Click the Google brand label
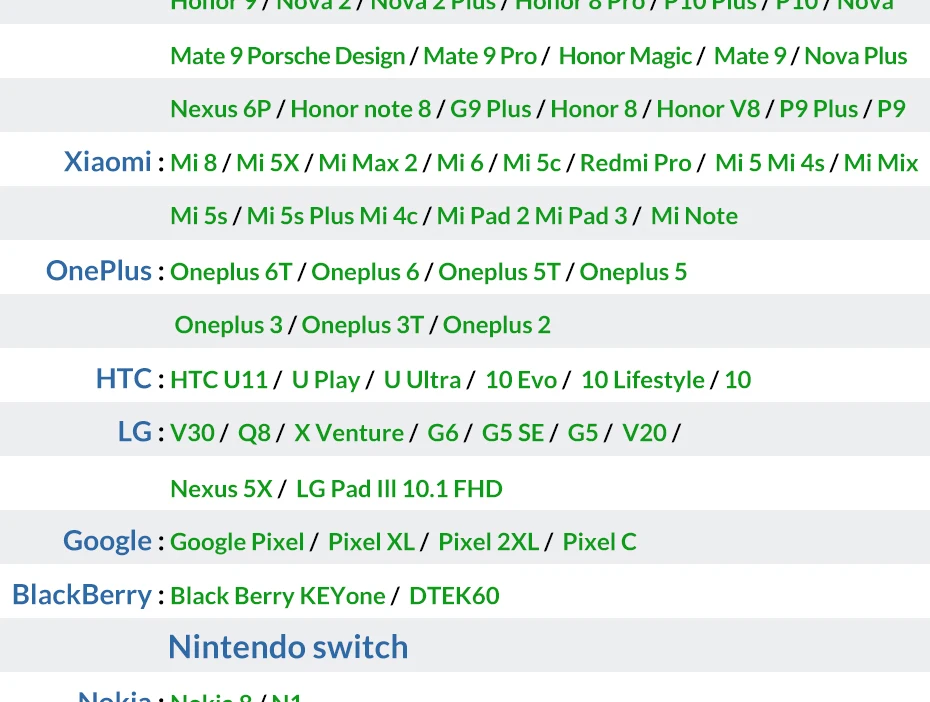The width and height of the screenshot is (930, 702). click(x=107, y=541)
